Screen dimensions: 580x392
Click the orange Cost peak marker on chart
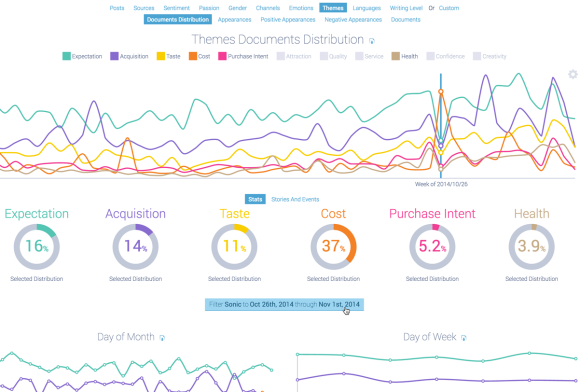(441, 91)
